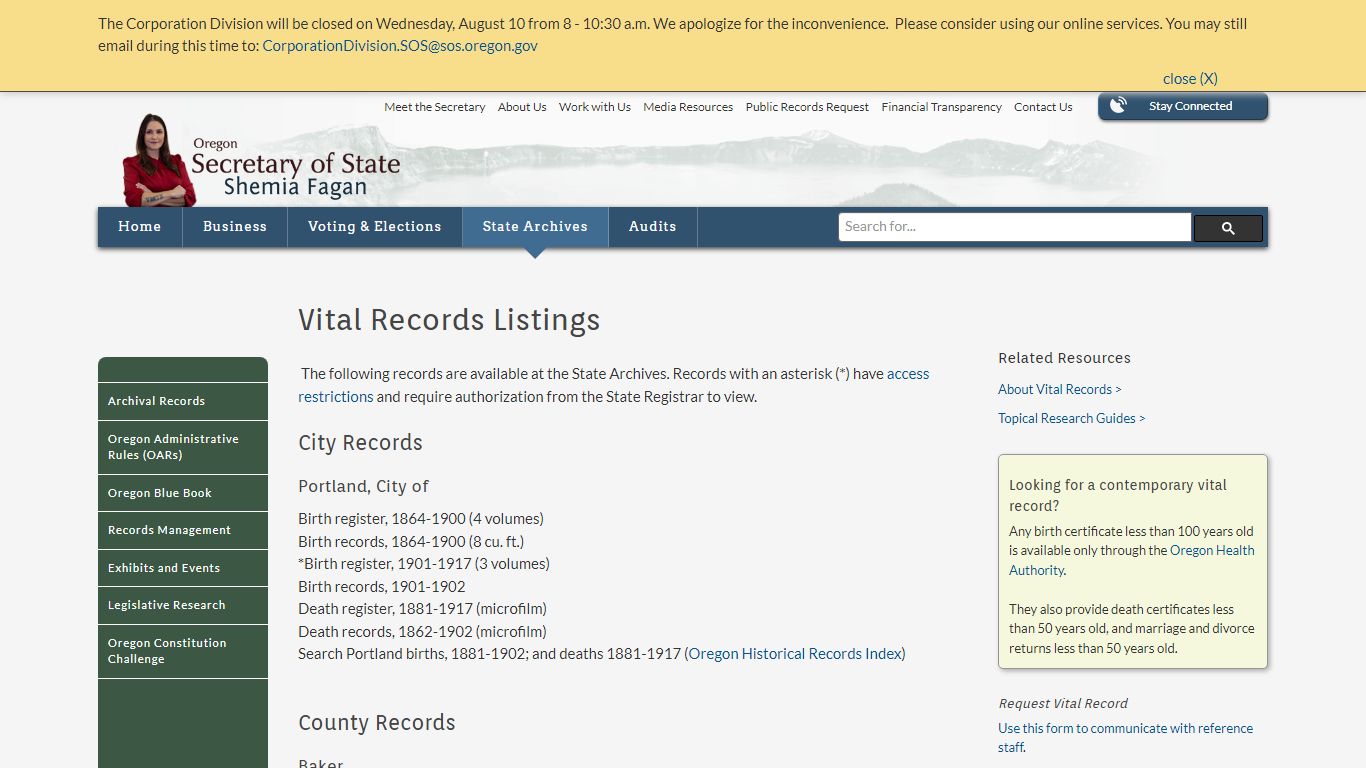Click Looking for a contemporary vital record? heading
The height and width of the screenshot is (768, 1366).
1118,495
